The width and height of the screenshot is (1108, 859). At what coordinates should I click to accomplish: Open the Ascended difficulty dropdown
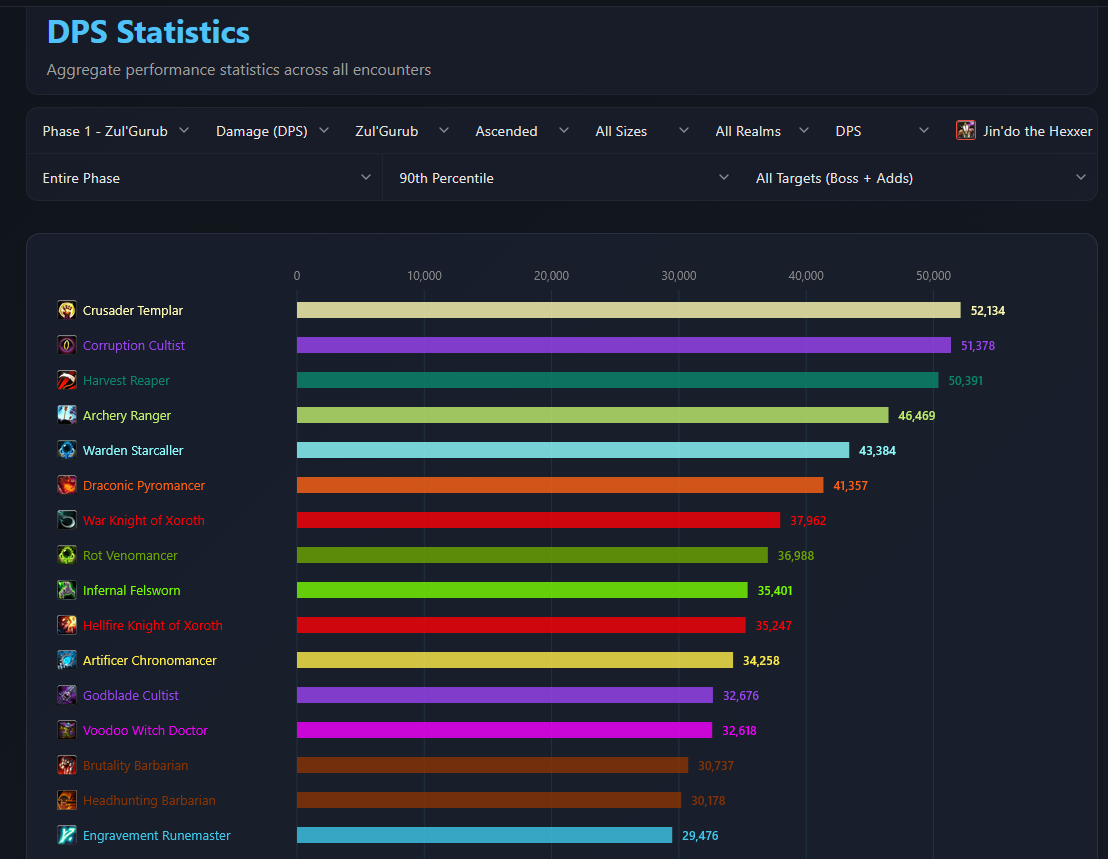point(521,131)
